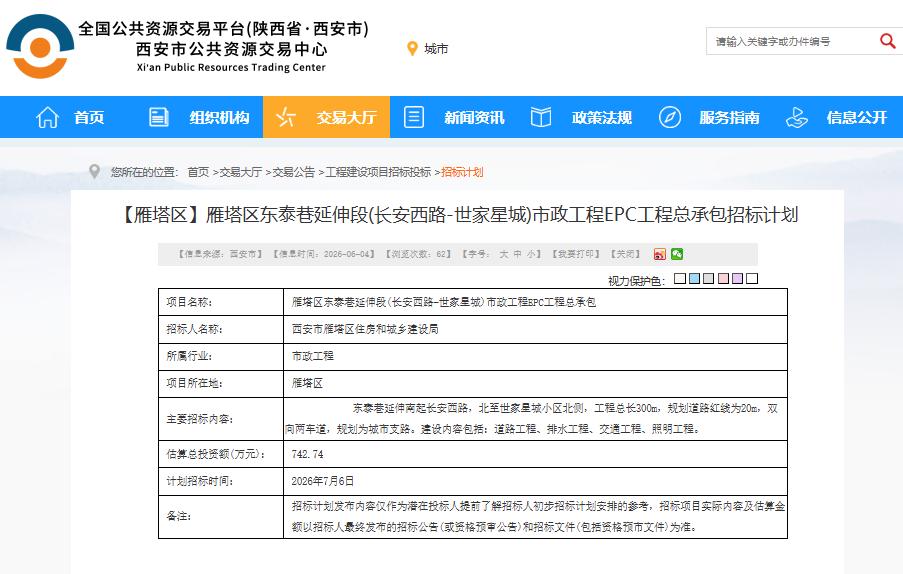Click the 项目名称 value cell text

click(443, 302)
